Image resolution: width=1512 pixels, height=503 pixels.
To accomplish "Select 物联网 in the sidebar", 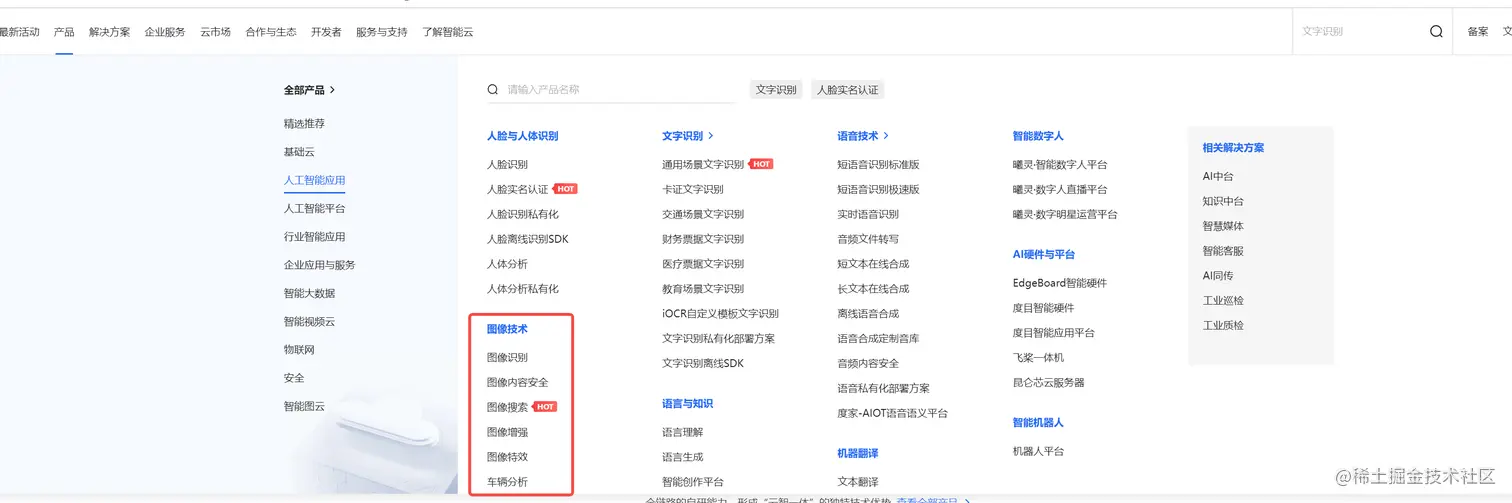I will (x=299, y=350).
